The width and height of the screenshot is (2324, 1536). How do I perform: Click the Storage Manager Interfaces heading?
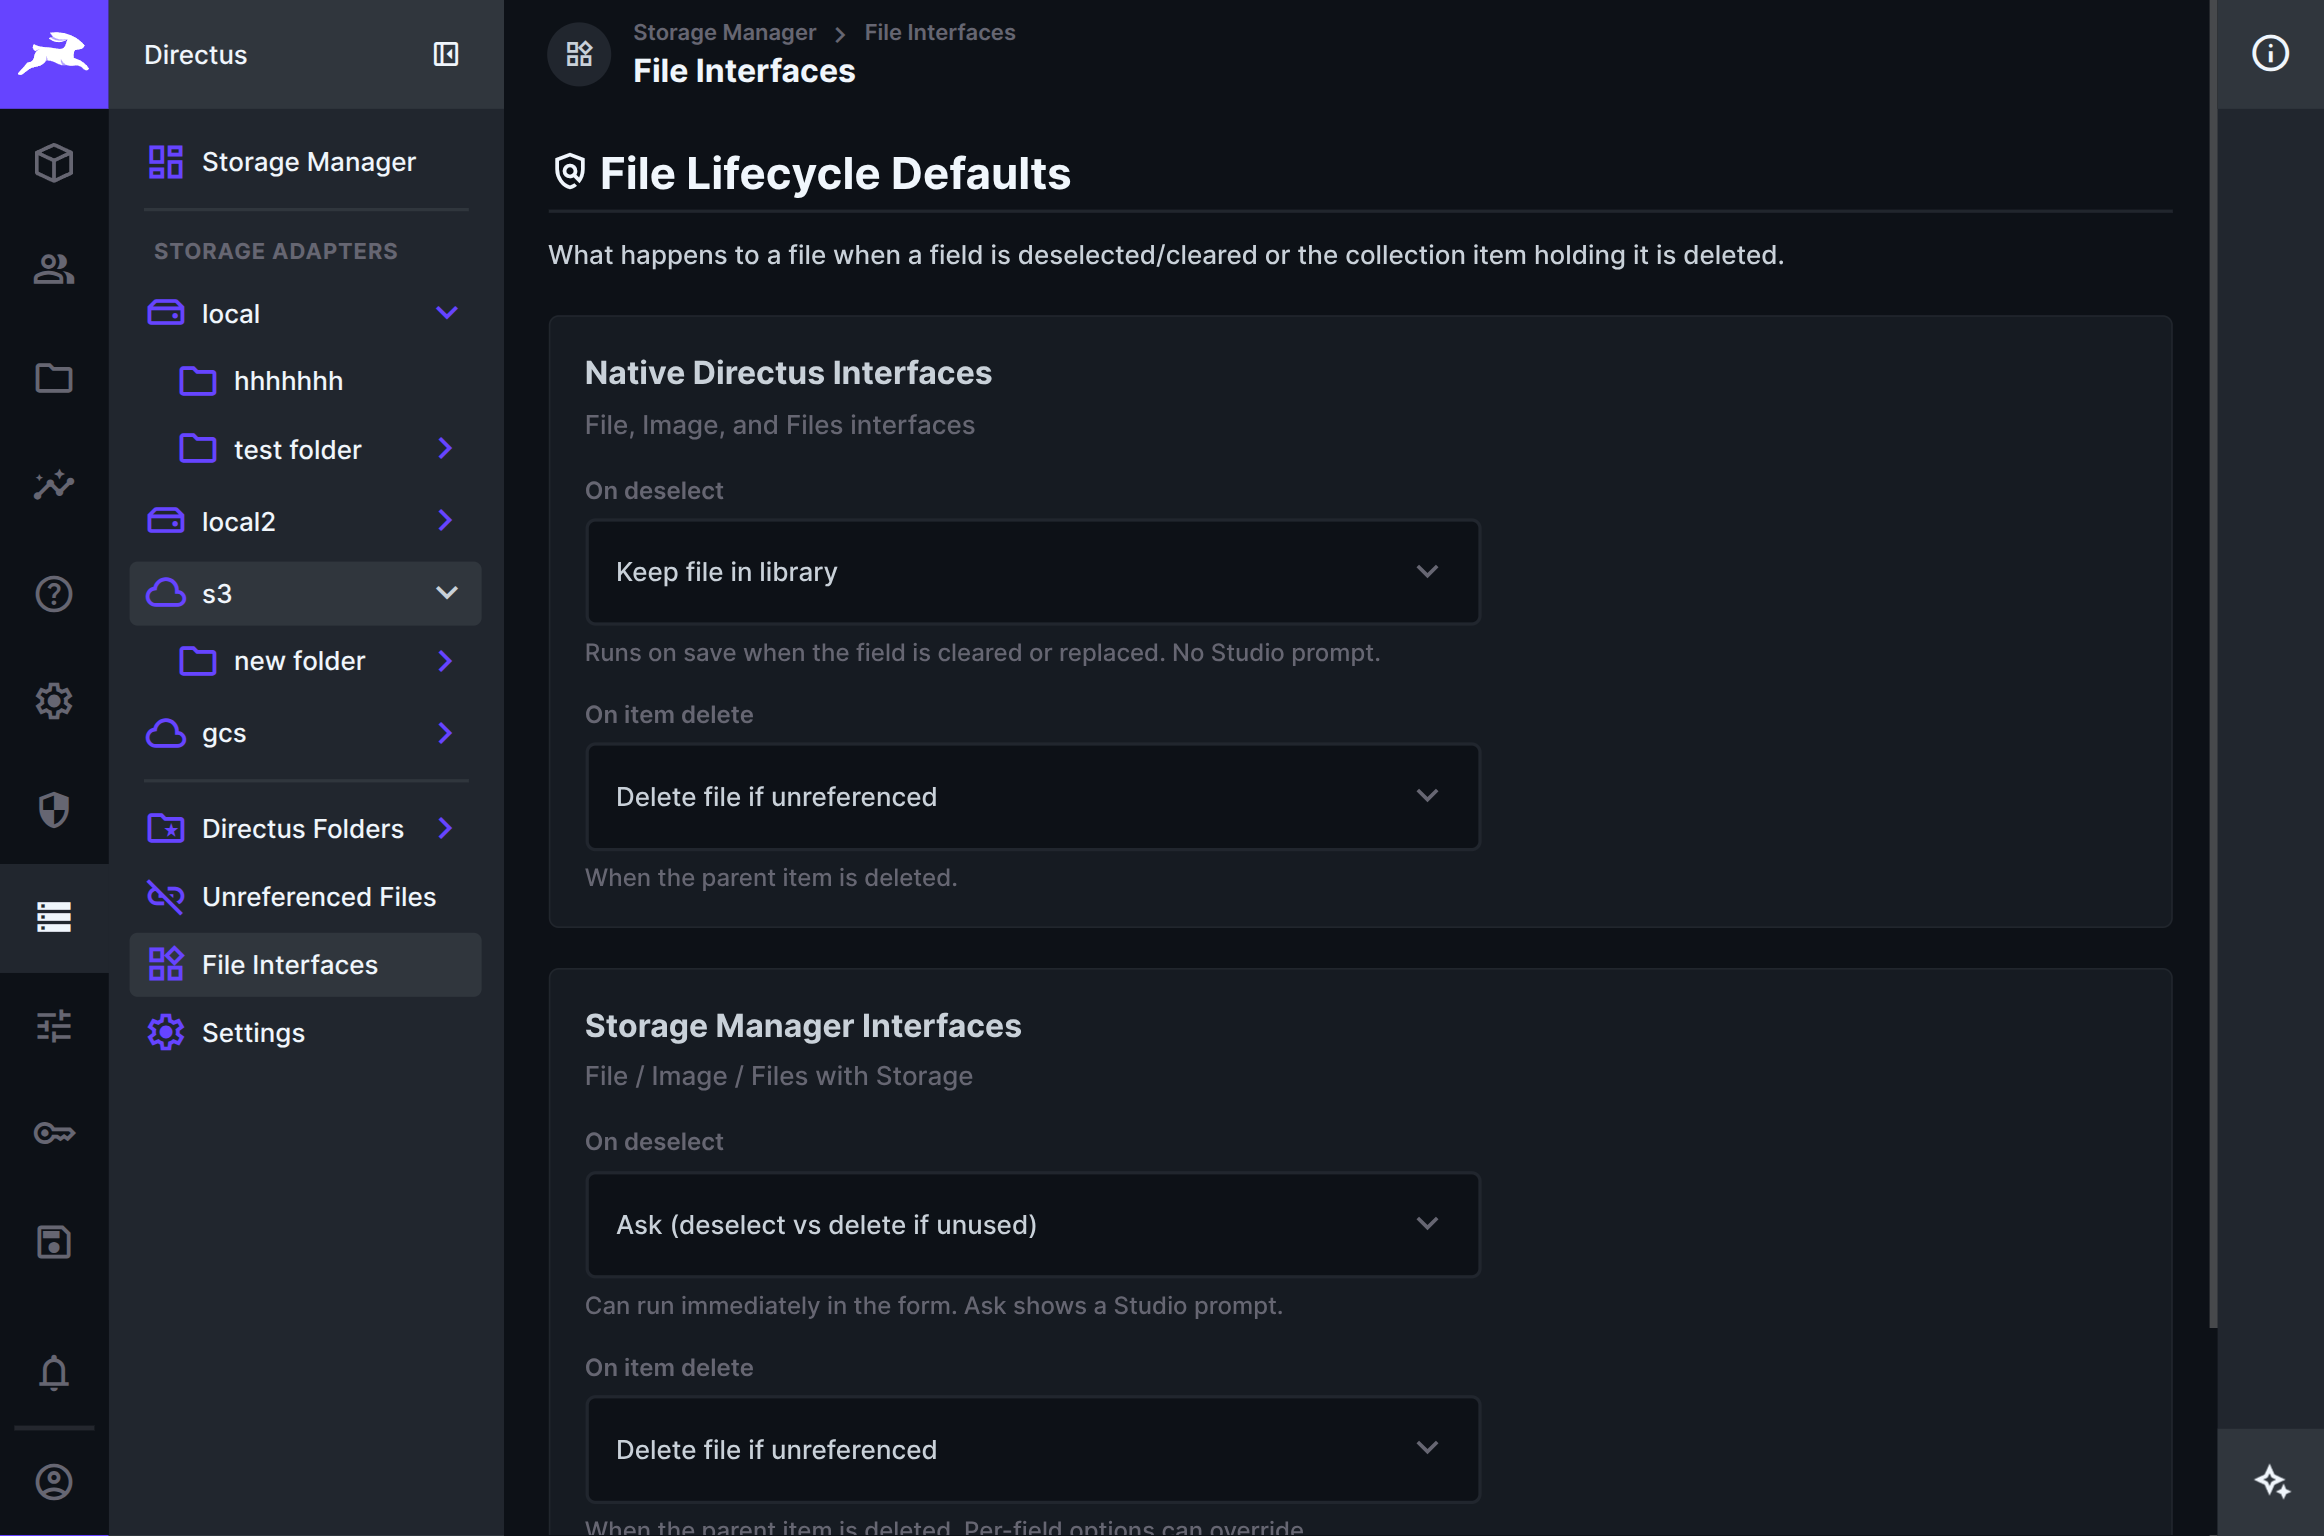coord(803,1025)
